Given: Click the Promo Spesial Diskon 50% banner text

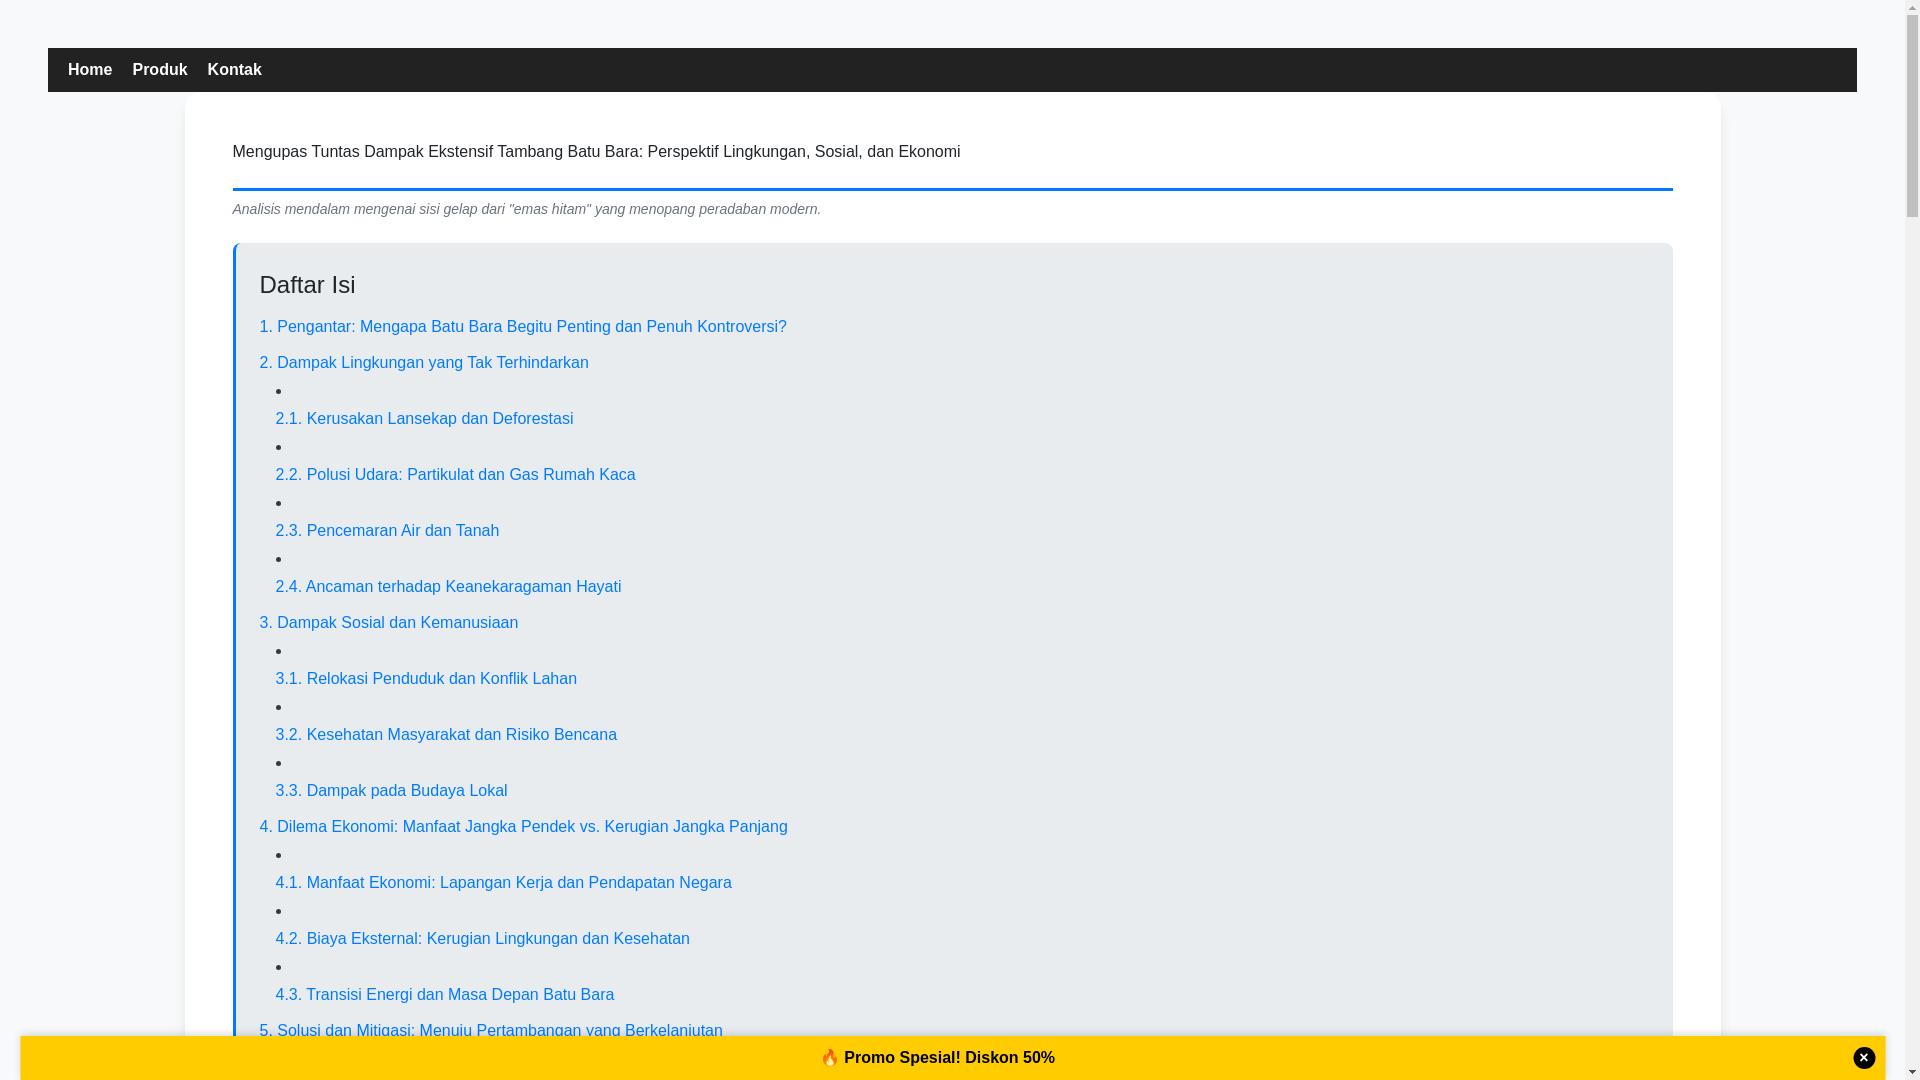Looking at the screenshot, I should click(938, 1058).
